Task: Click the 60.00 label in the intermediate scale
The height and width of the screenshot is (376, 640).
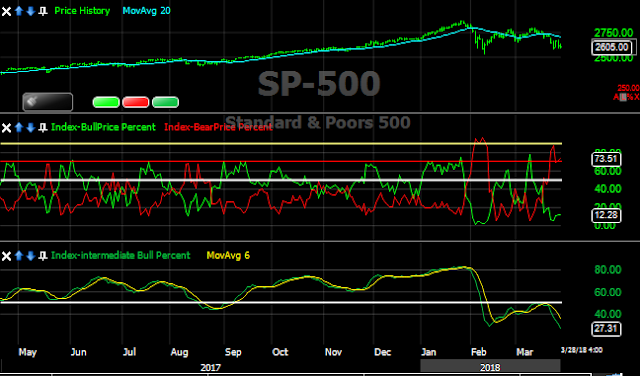Action: [x=608, y=292]
